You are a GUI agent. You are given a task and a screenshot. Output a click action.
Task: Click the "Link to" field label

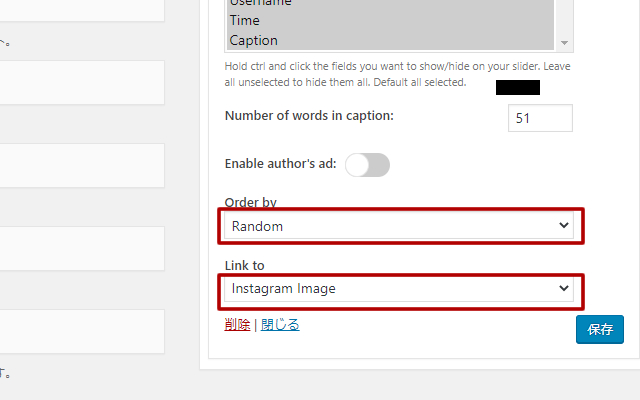click(244, 266)
